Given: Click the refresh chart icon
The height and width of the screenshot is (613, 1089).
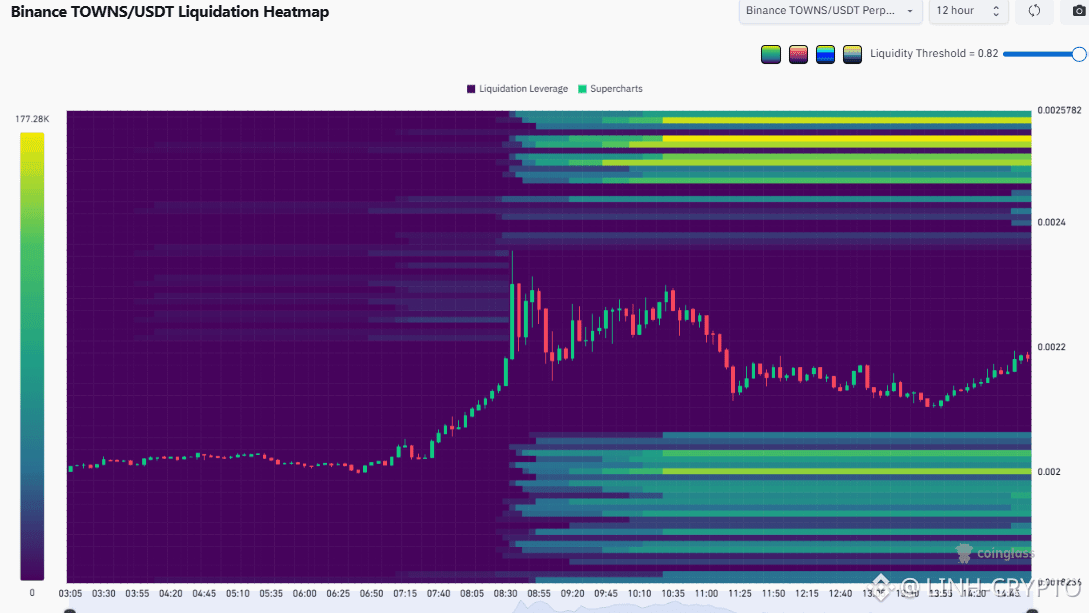Looking at the screenshot, I should pyautogui.click(x=1034, y=11).
